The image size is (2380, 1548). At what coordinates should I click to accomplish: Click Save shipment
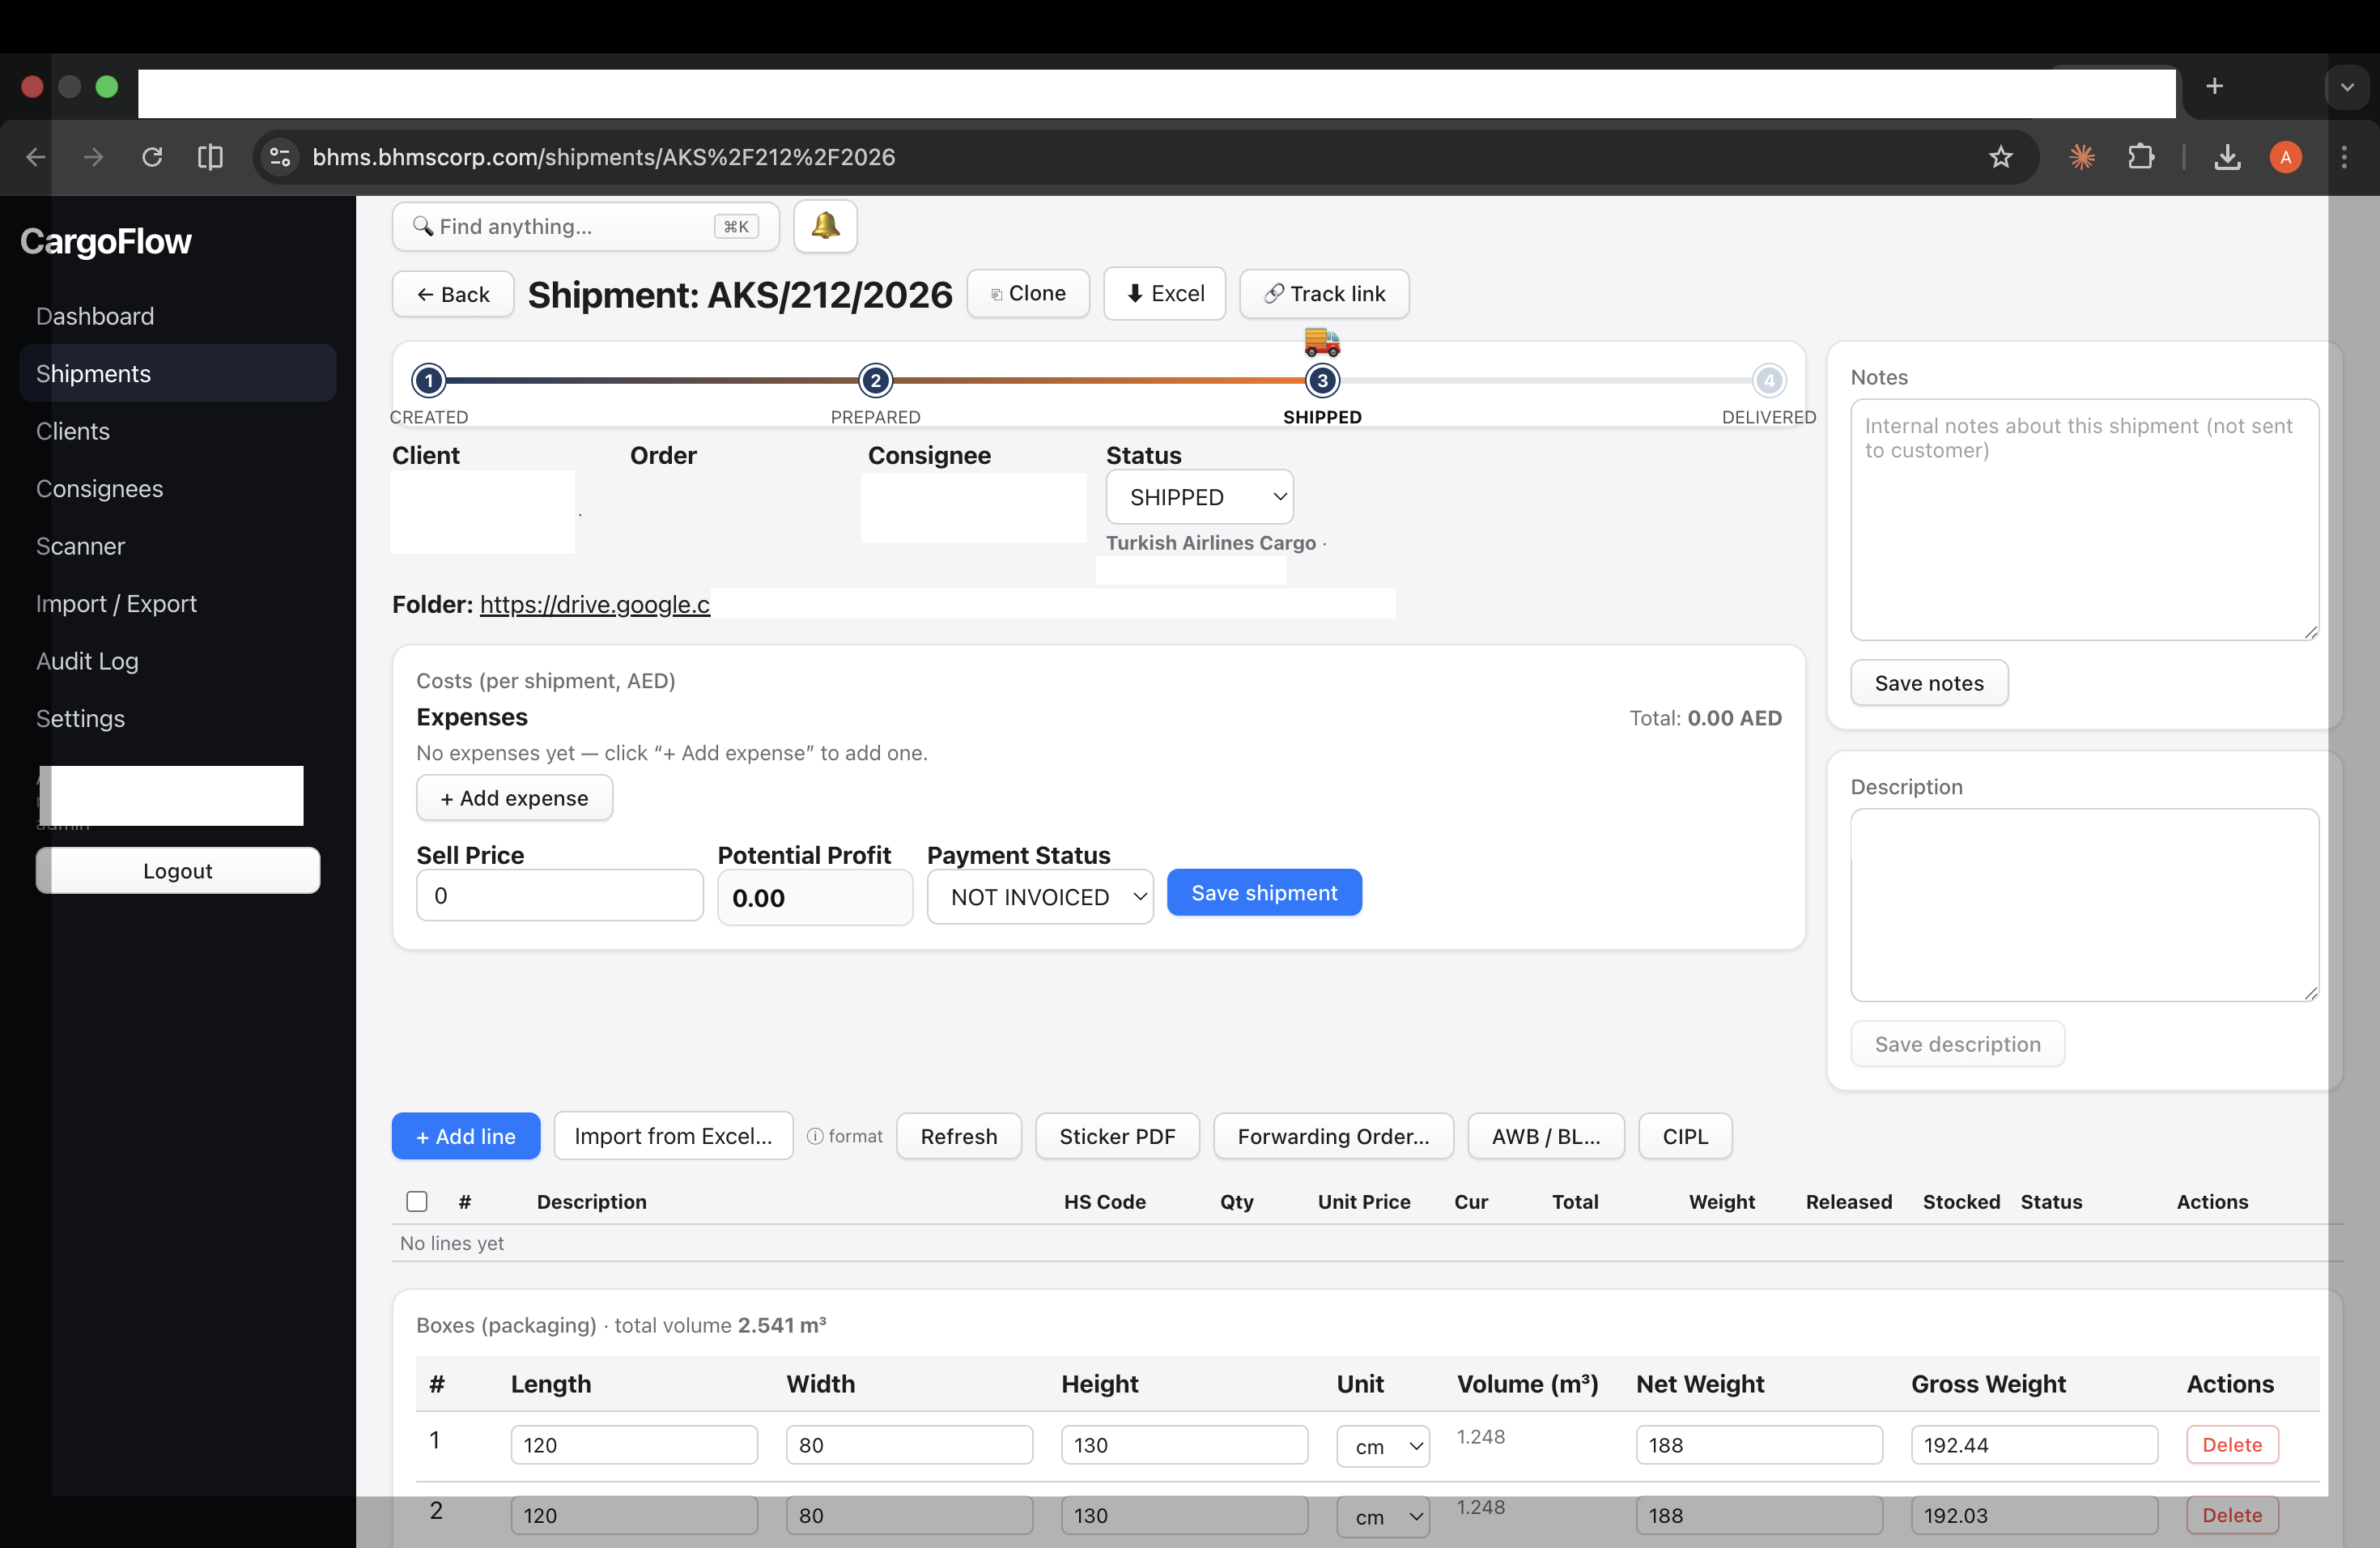click(x=1264, y=892)
